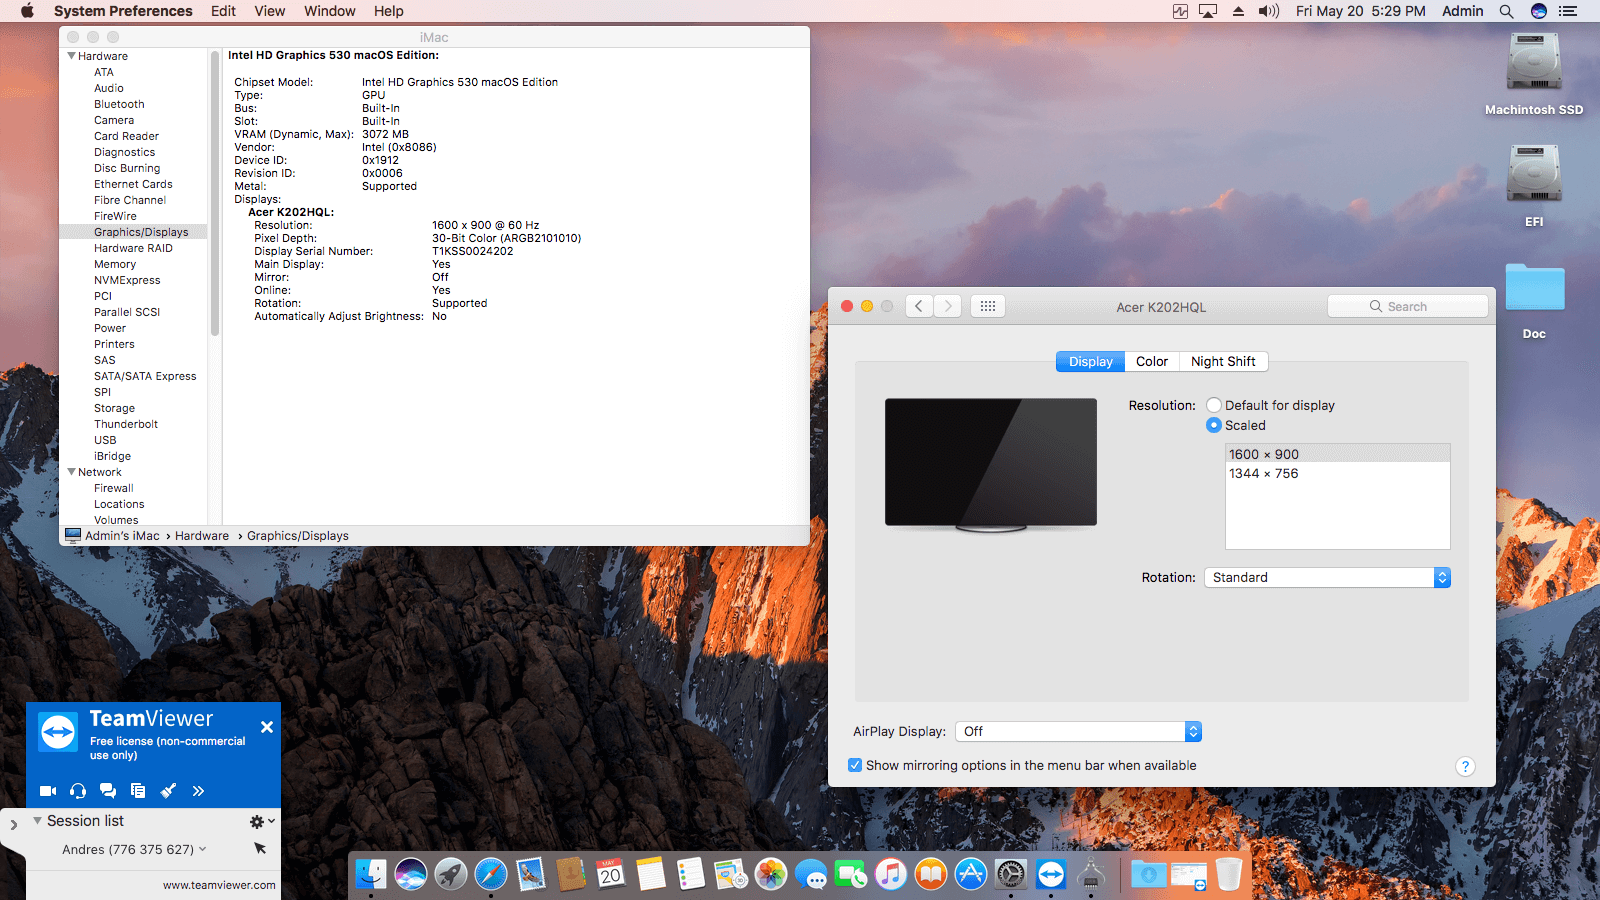
Task: Collapse Hardware tree in System Information
Action: [x=72, y=56]
